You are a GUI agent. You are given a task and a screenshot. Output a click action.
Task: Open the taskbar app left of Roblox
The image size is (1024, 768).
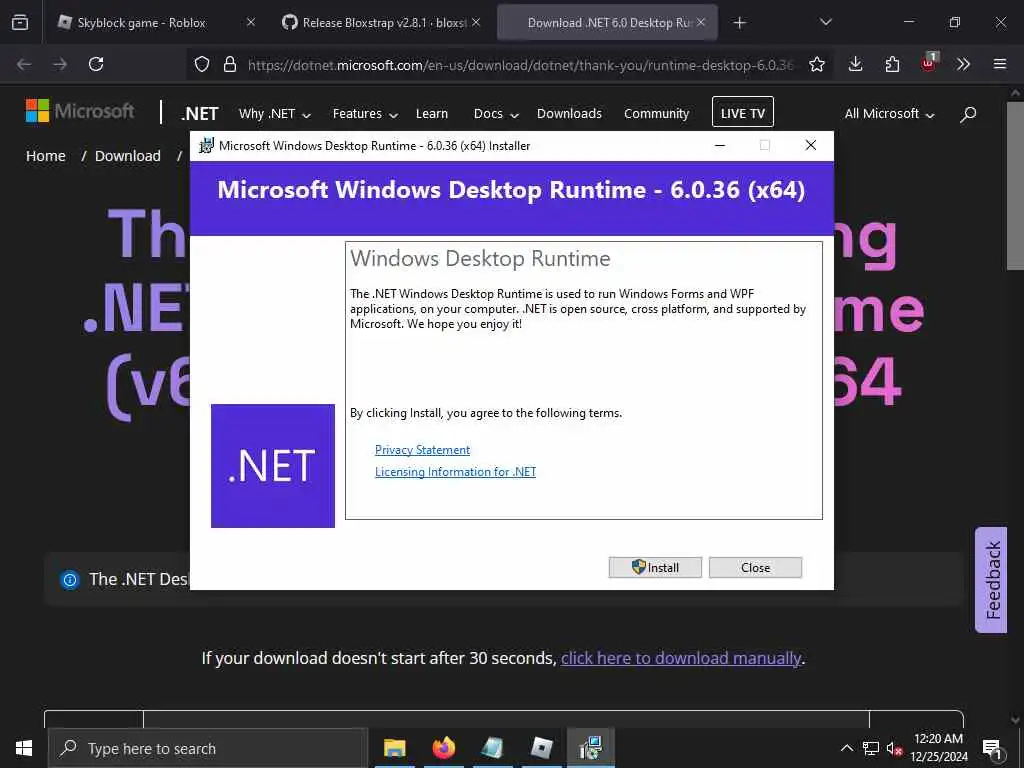point(492,748)
